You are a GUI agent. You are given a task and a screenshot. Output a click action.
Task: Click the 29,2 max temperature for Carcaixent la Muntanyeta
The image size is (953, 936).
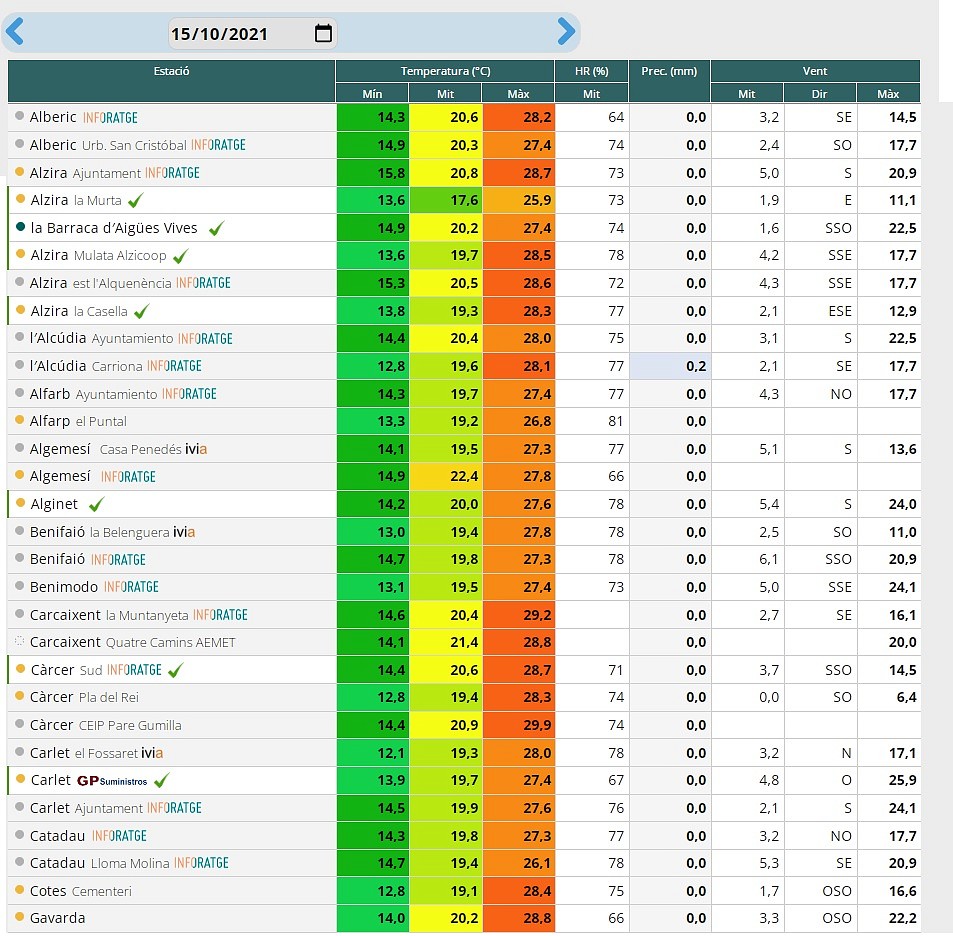coord(518,615)
